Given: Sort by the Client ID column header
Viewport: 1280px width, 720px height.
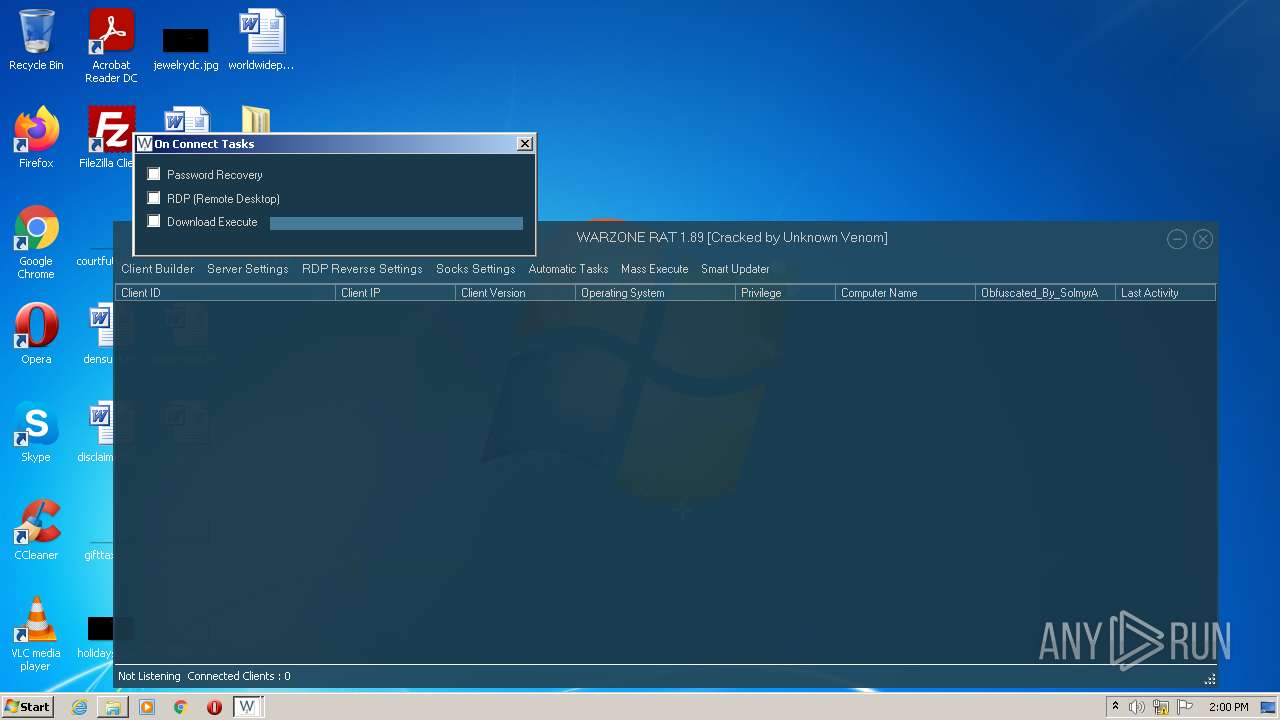Looking at the screenshot, I should pyautogui.click(x=226, y=293).
